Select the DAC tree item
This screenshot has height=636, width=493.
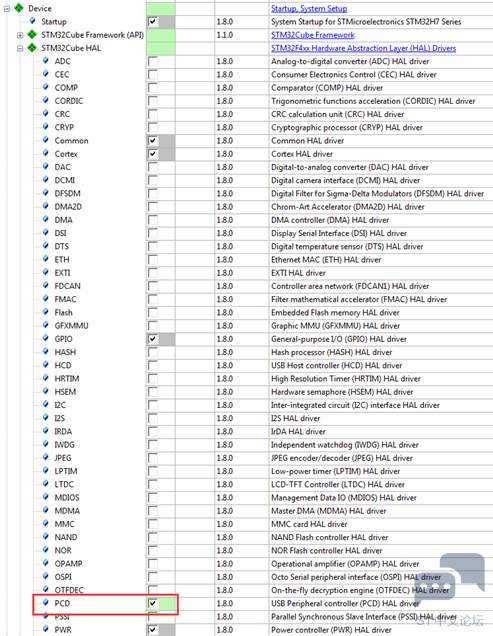(62, 167)
